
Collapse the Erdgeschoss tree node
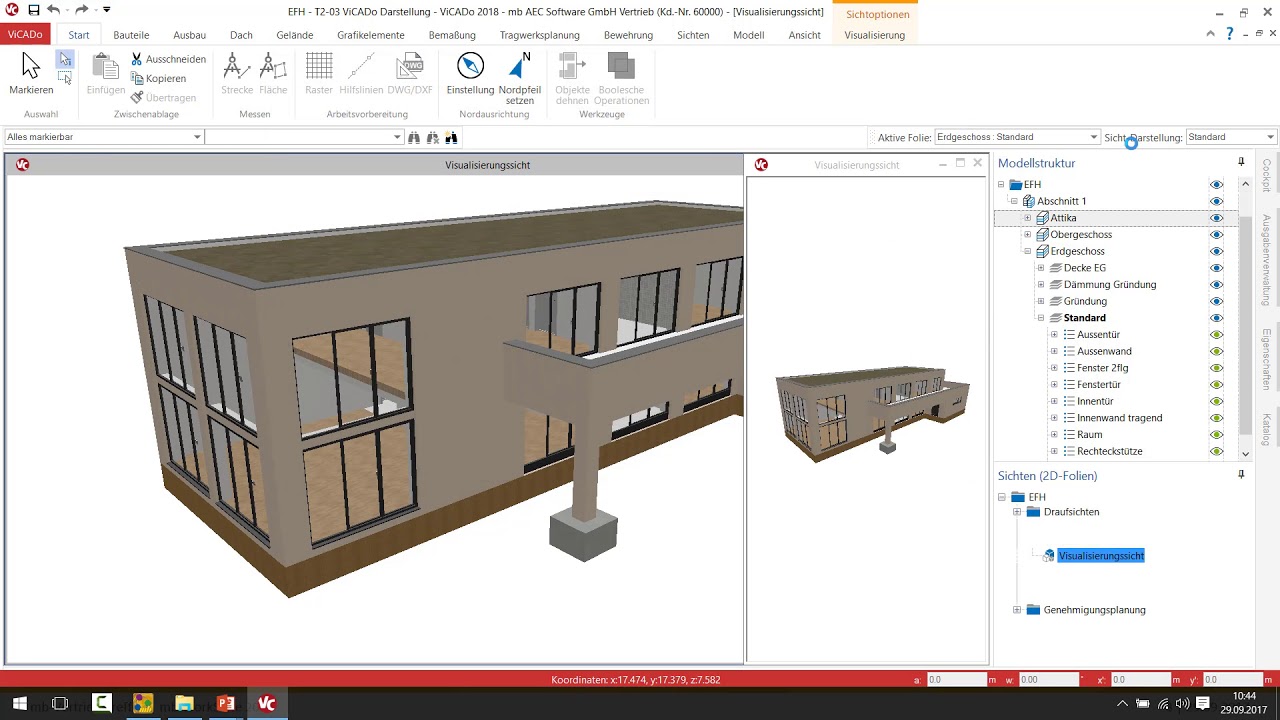point(1027,251)
